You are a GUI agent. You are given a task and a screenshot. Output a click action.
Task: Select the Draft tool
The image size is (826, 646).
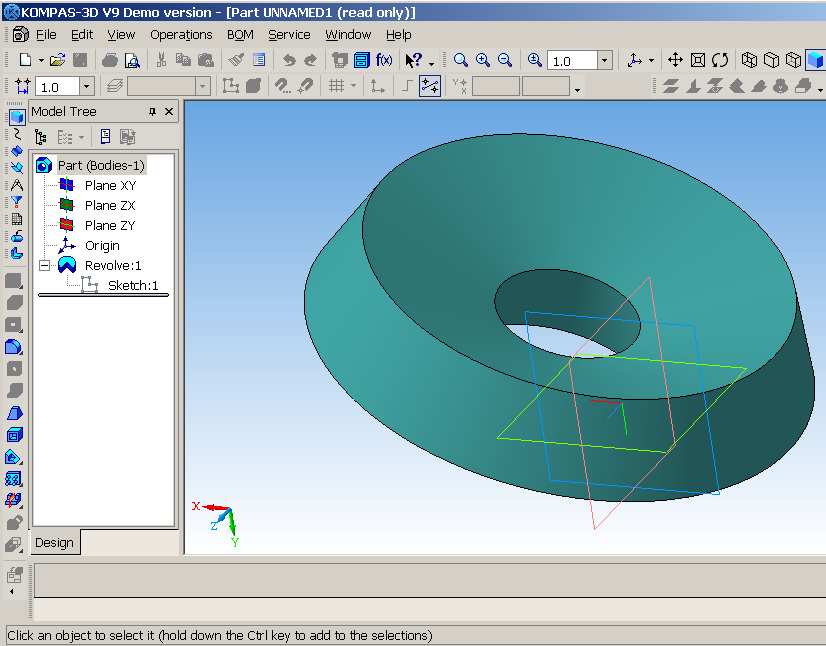13,413
